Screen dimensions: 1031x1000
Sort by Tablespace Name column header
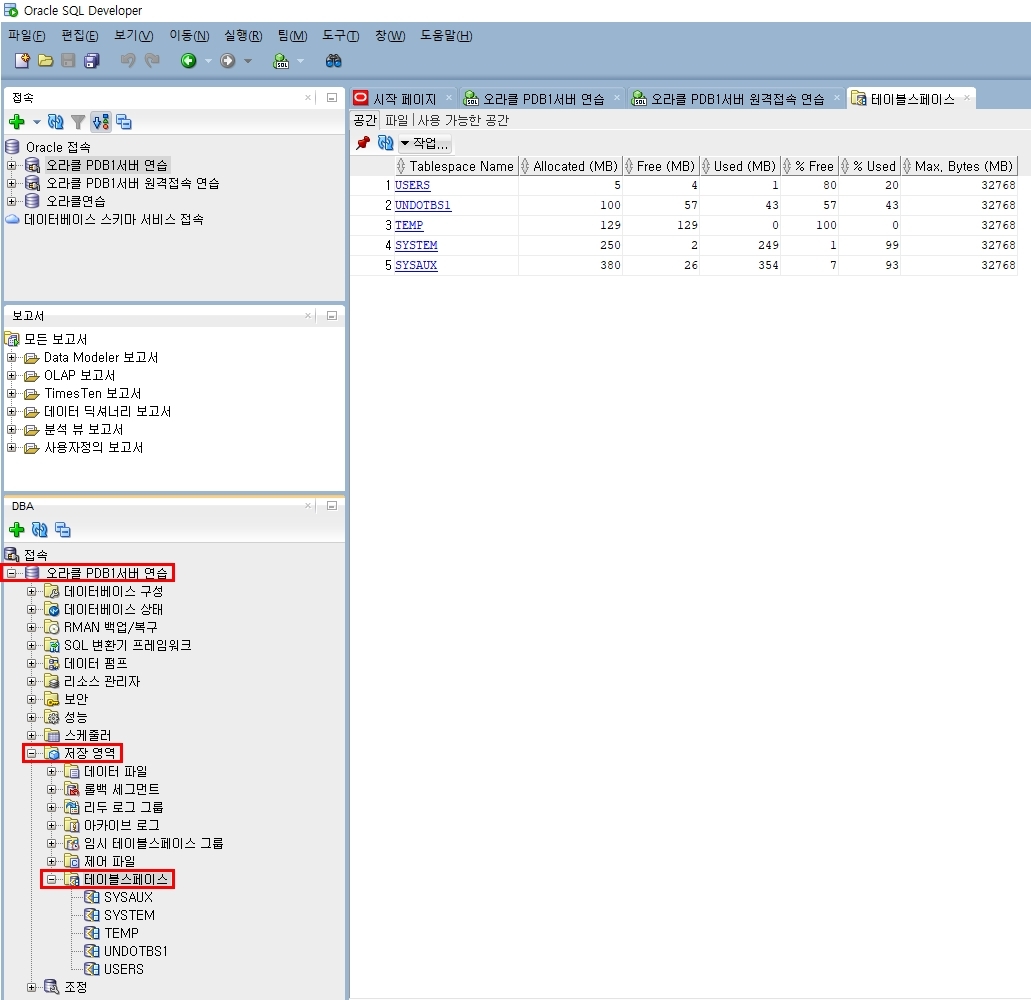pos(456,166)
